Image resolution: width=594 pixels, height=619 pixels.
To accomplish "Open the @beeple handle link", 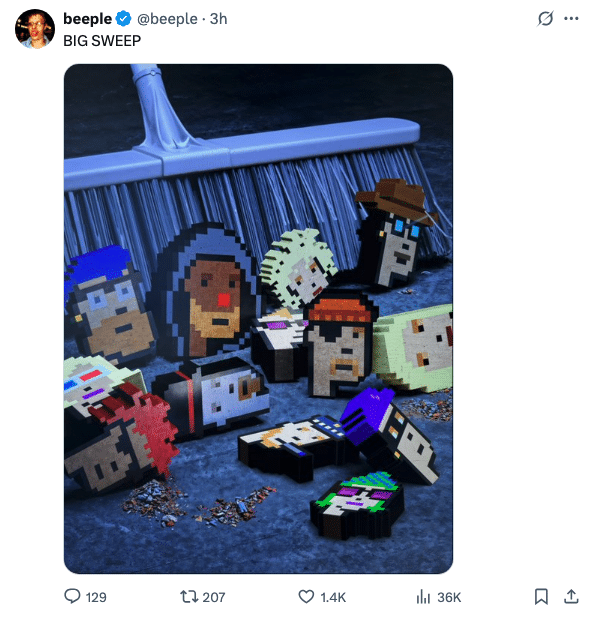I will [167, 19].
